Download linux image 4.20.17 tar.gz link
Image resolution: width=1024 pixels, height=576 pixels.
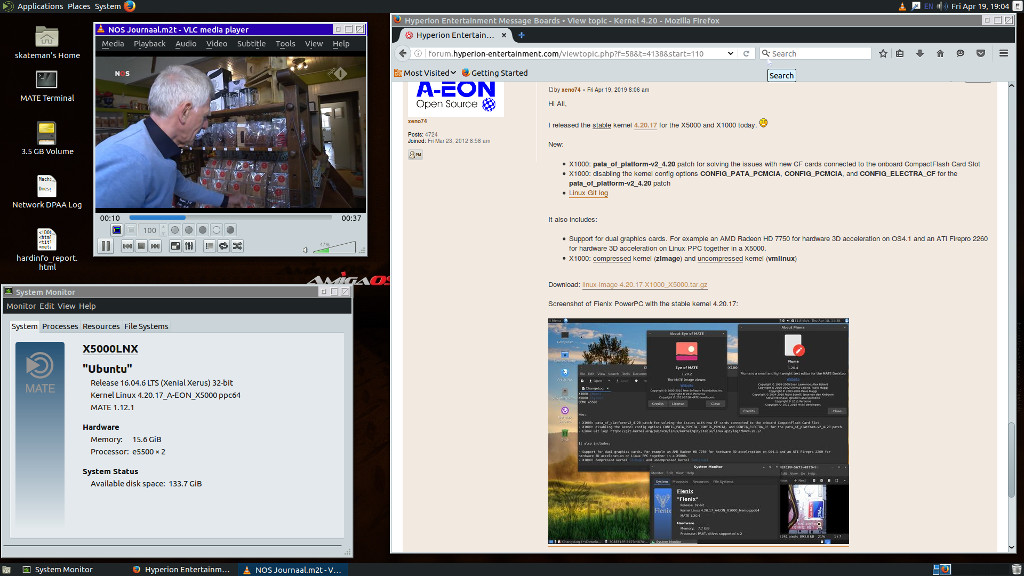[645, 285]
